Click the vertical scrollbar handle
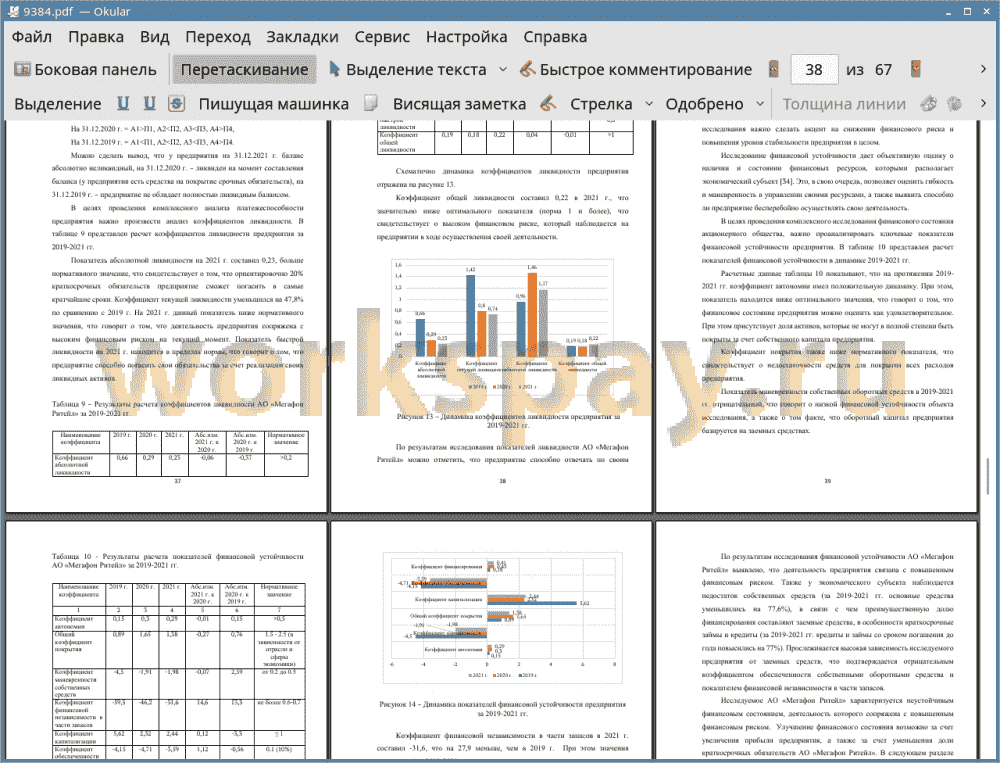 click(988, 477)
